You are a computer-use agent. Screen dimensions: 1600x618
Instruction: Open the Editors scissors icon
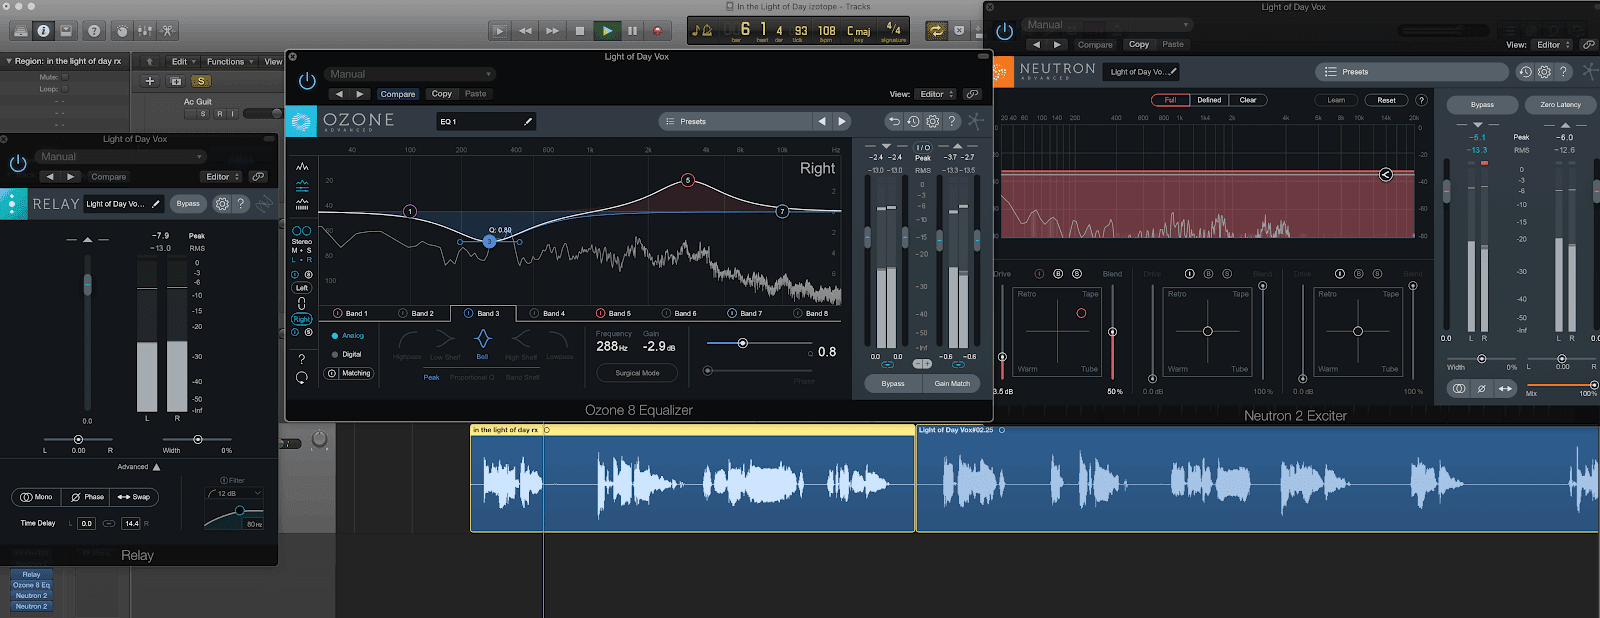point(168,31)
